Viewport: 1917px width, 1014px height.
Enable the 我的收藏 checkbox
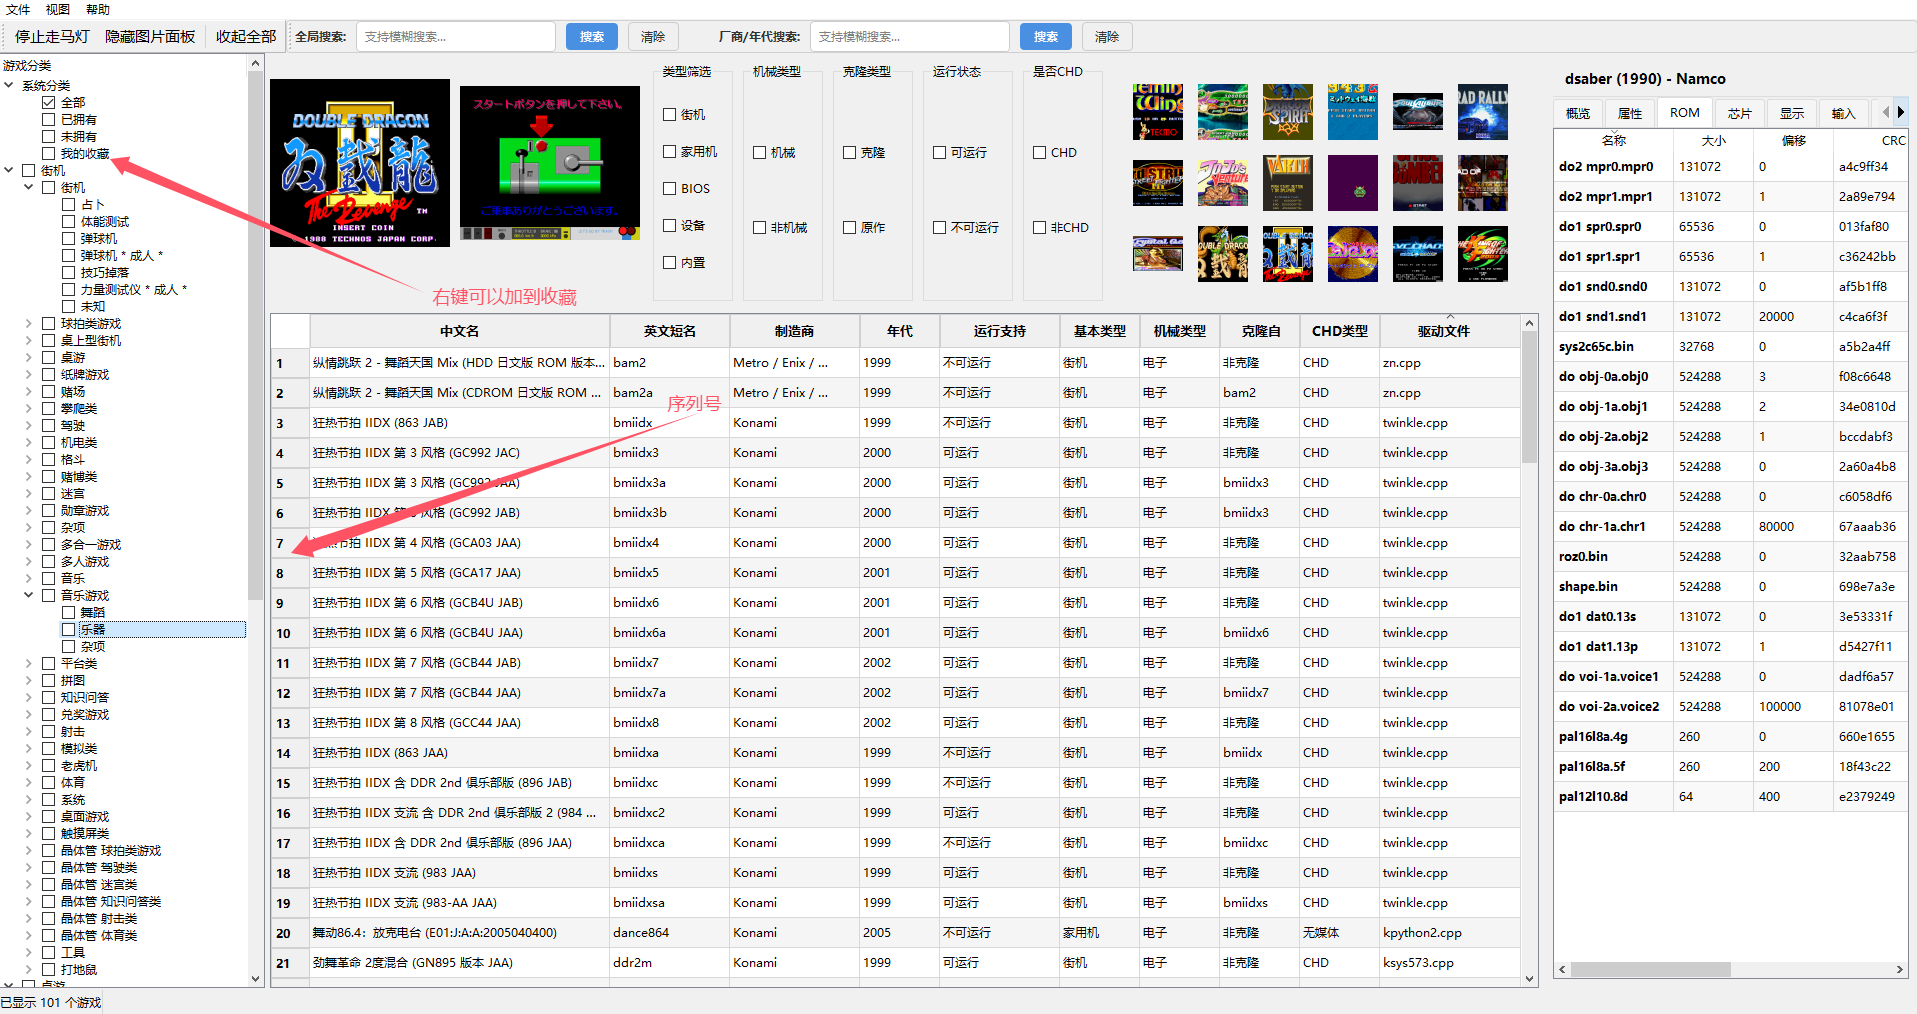48,153
